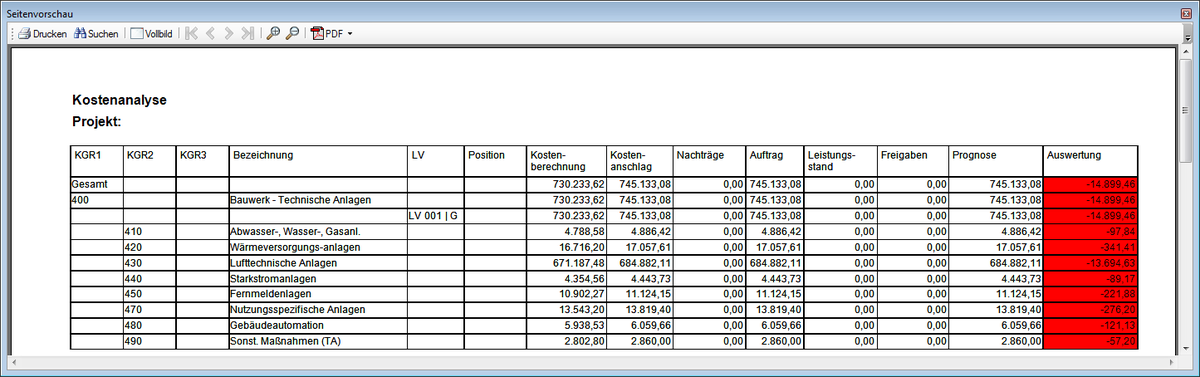Click the Kostenanalyse heading

point(119,100)
